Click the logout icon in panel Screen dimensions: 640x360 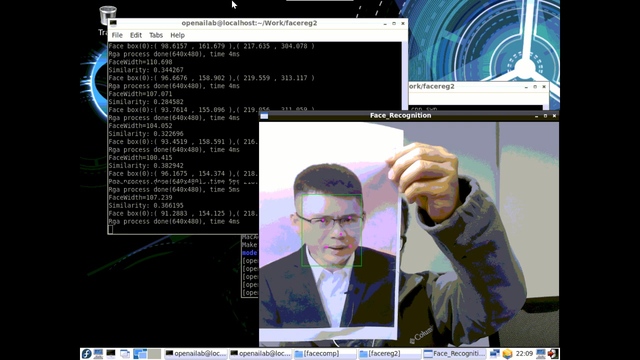pyautogui.click(x=553, y=353)
